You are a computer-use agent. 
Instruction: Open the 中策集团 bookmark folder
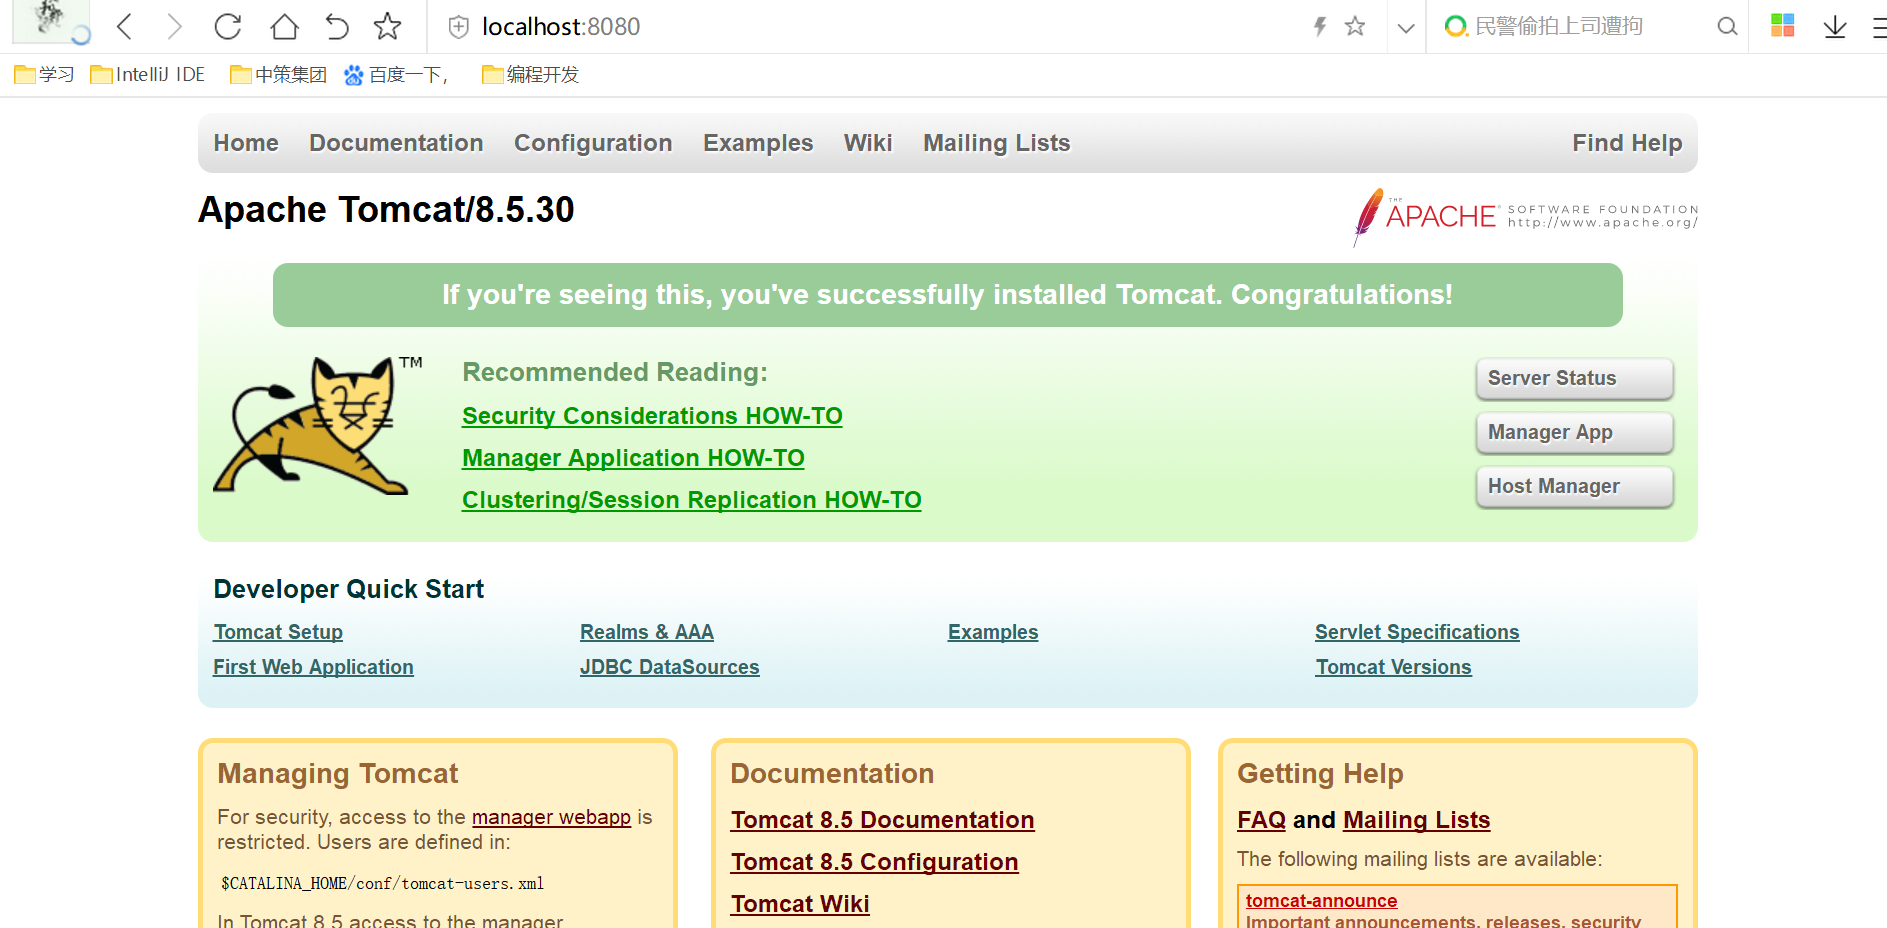pos(278,75)
